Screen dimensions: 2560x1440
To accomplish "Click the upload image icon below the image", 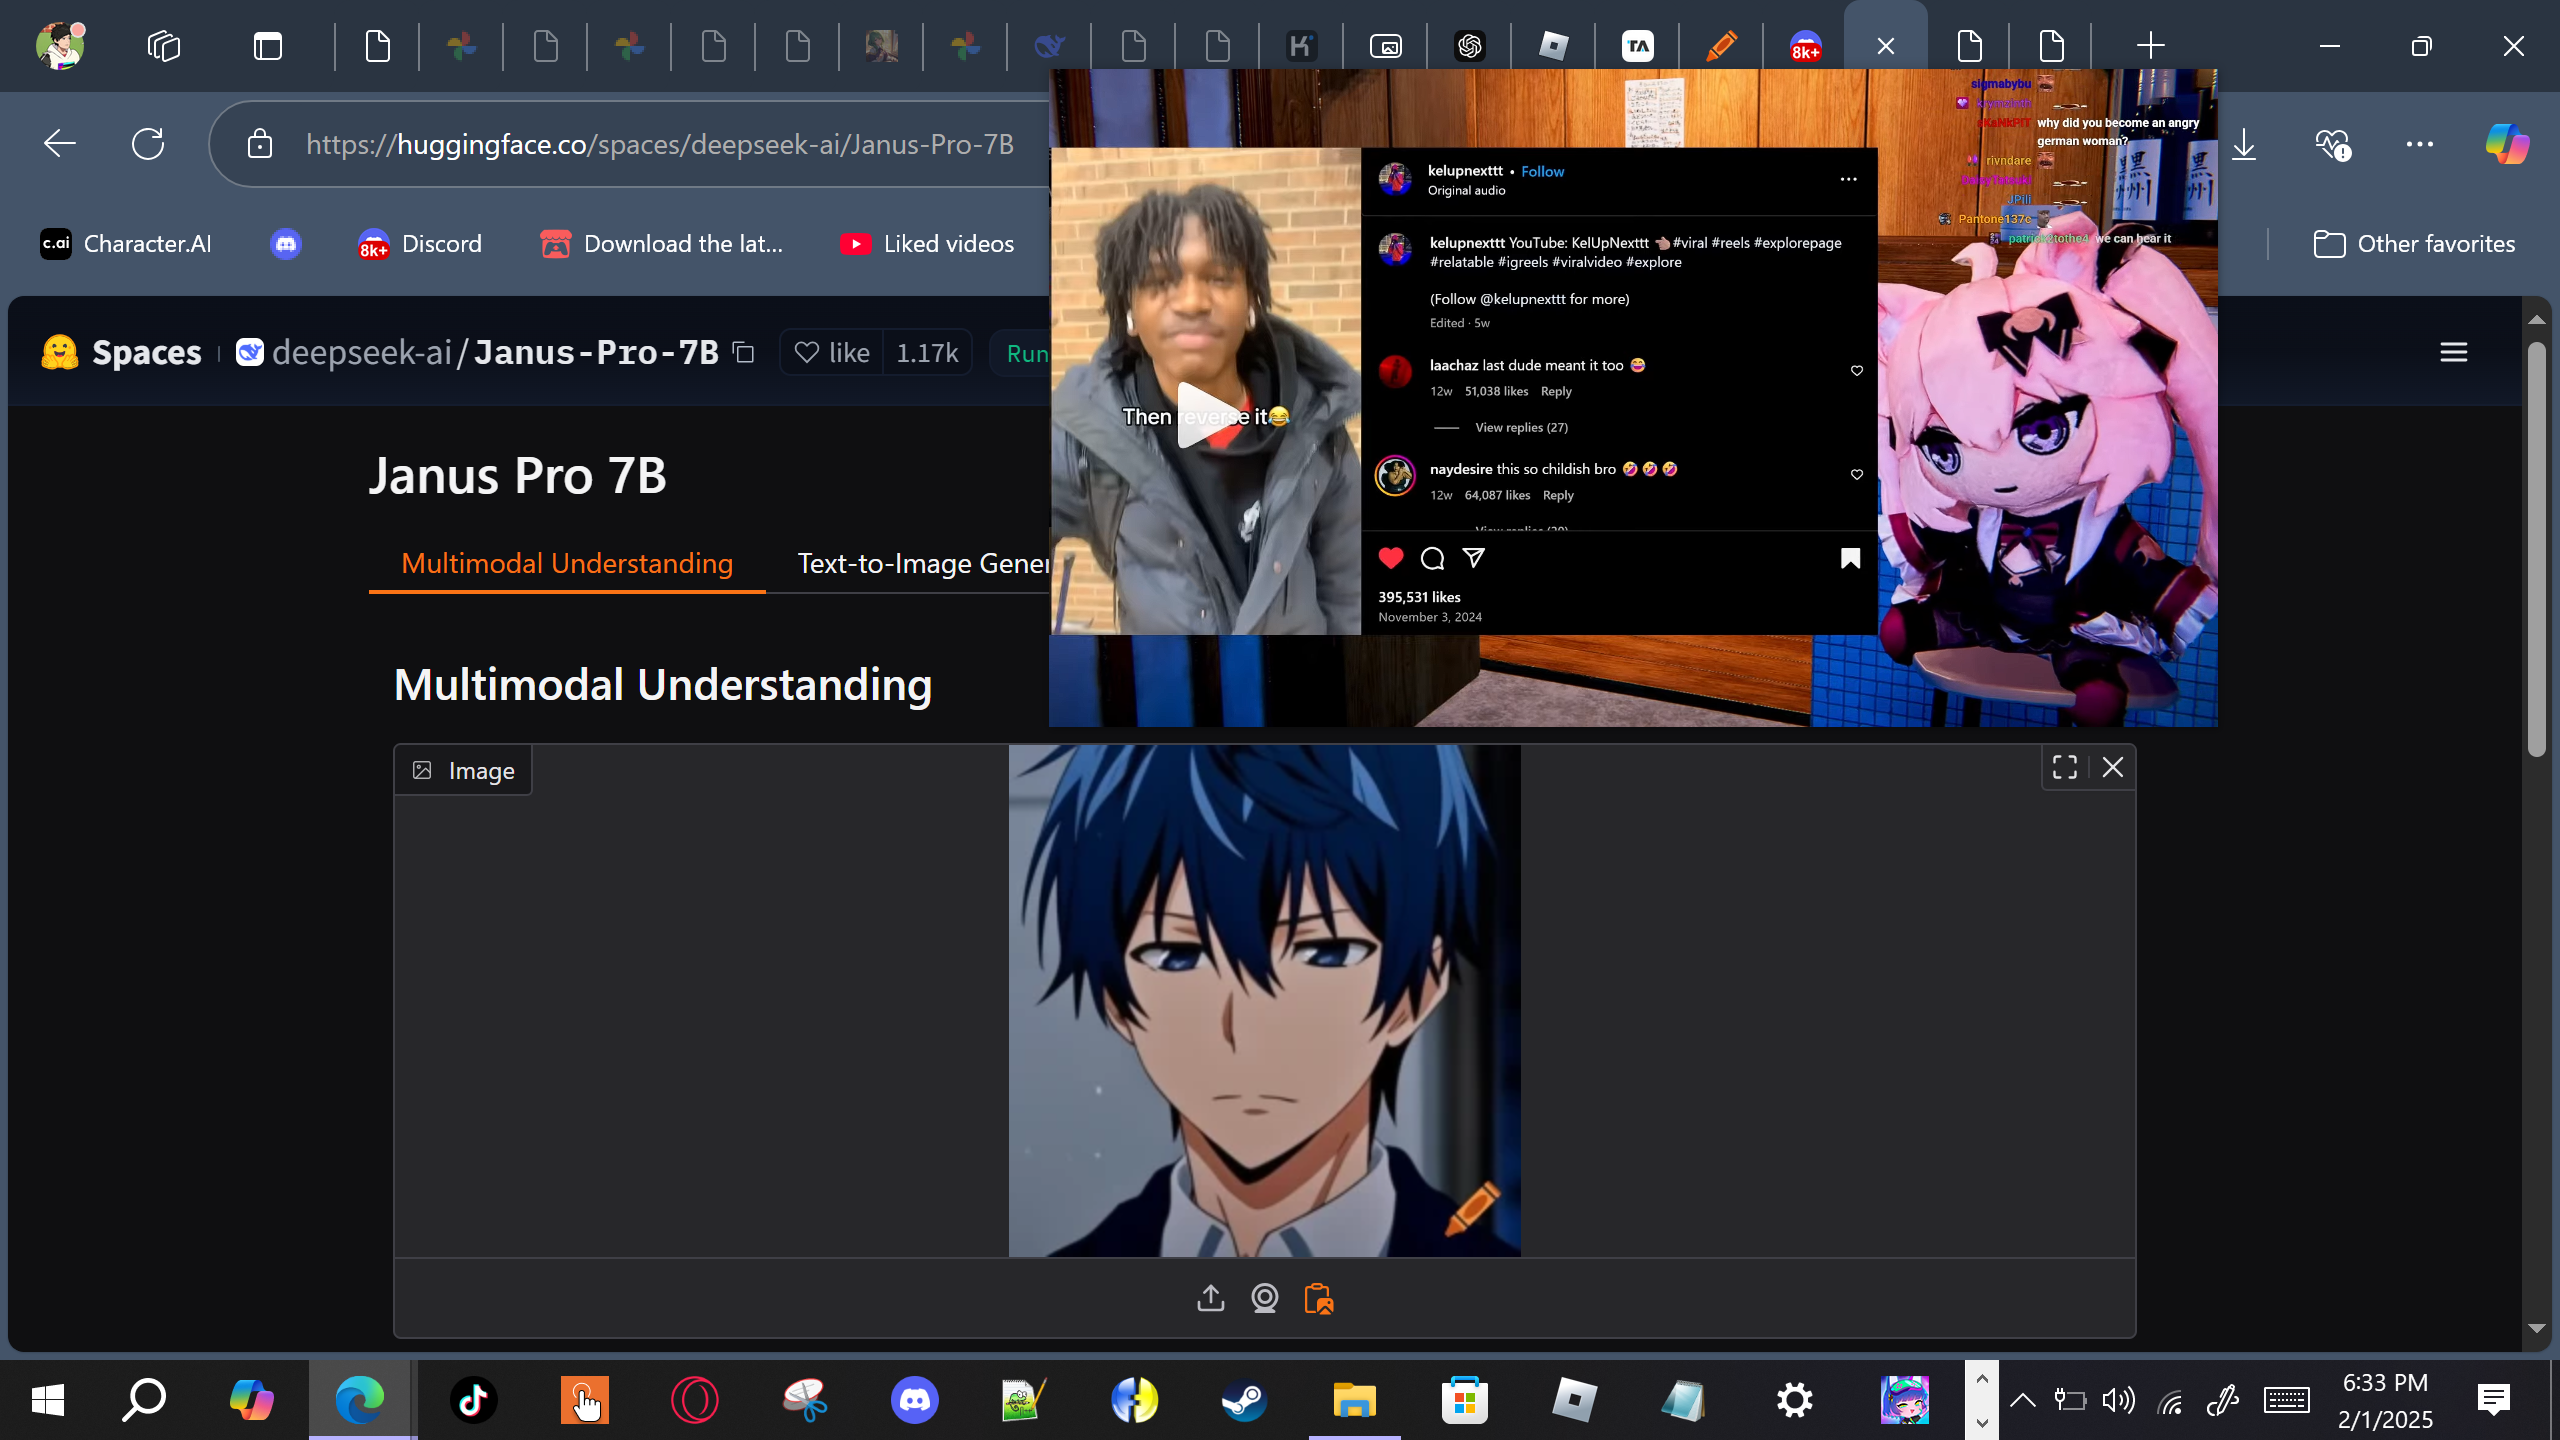I will 1210,1298.
